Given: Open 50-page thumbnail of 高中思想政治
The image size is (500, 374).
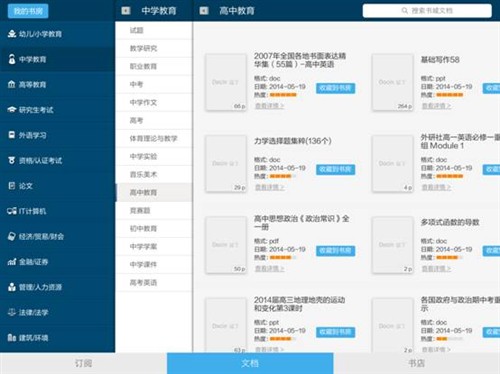Looking at the screenshot, I should click(226, 245).
